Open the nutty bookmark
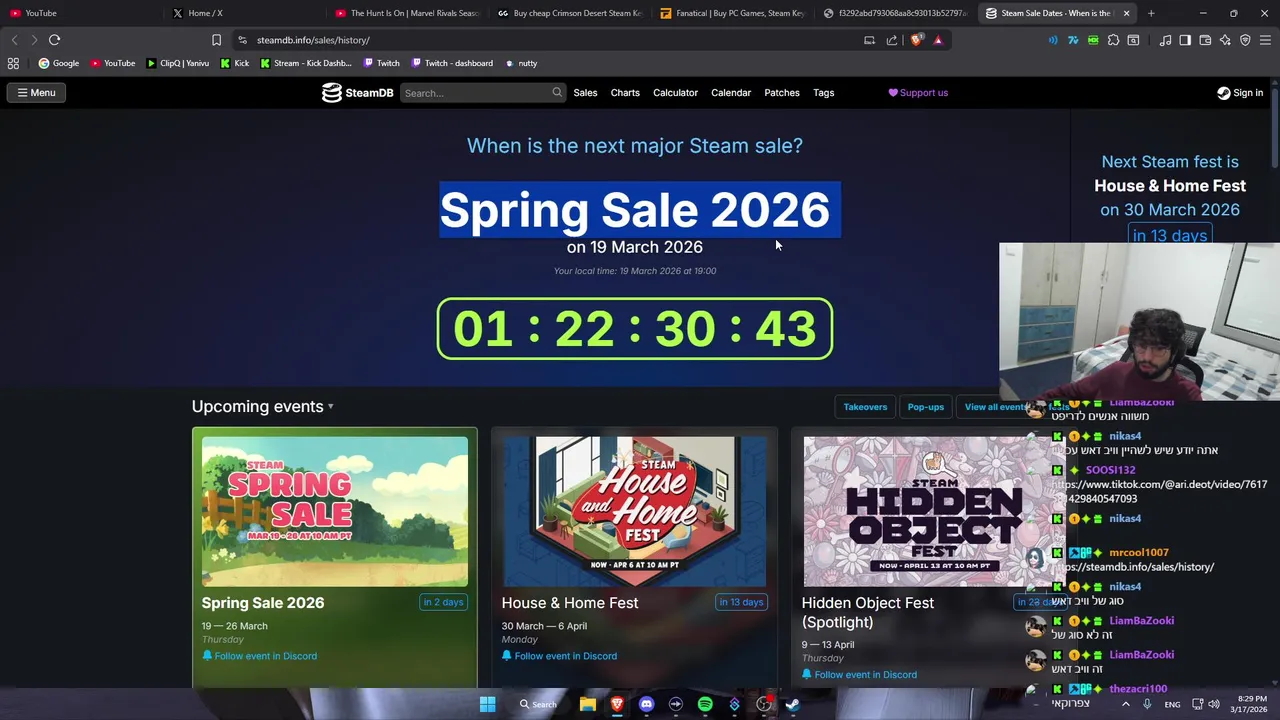 (522, 63)
